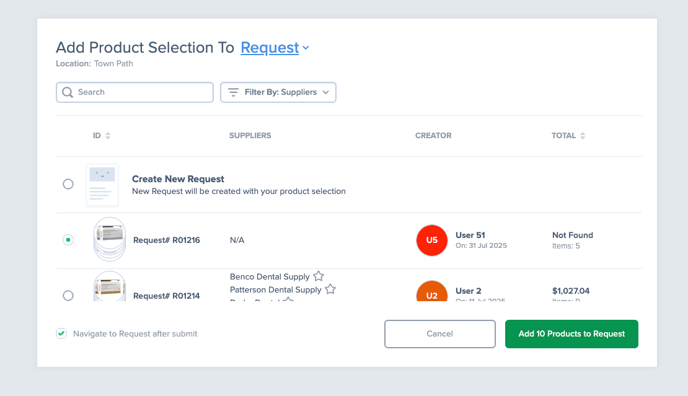The image size is (688, 396).
Task: Click the U5 creator avatar
Action: point(432,240)
